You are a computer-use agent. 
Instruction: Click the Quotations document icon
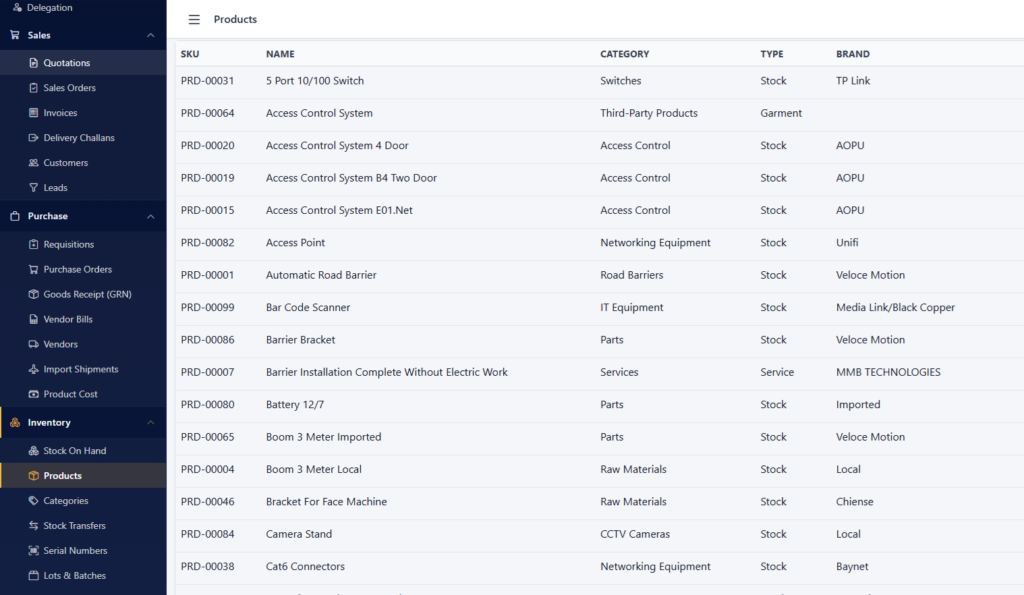pos(33,63)
